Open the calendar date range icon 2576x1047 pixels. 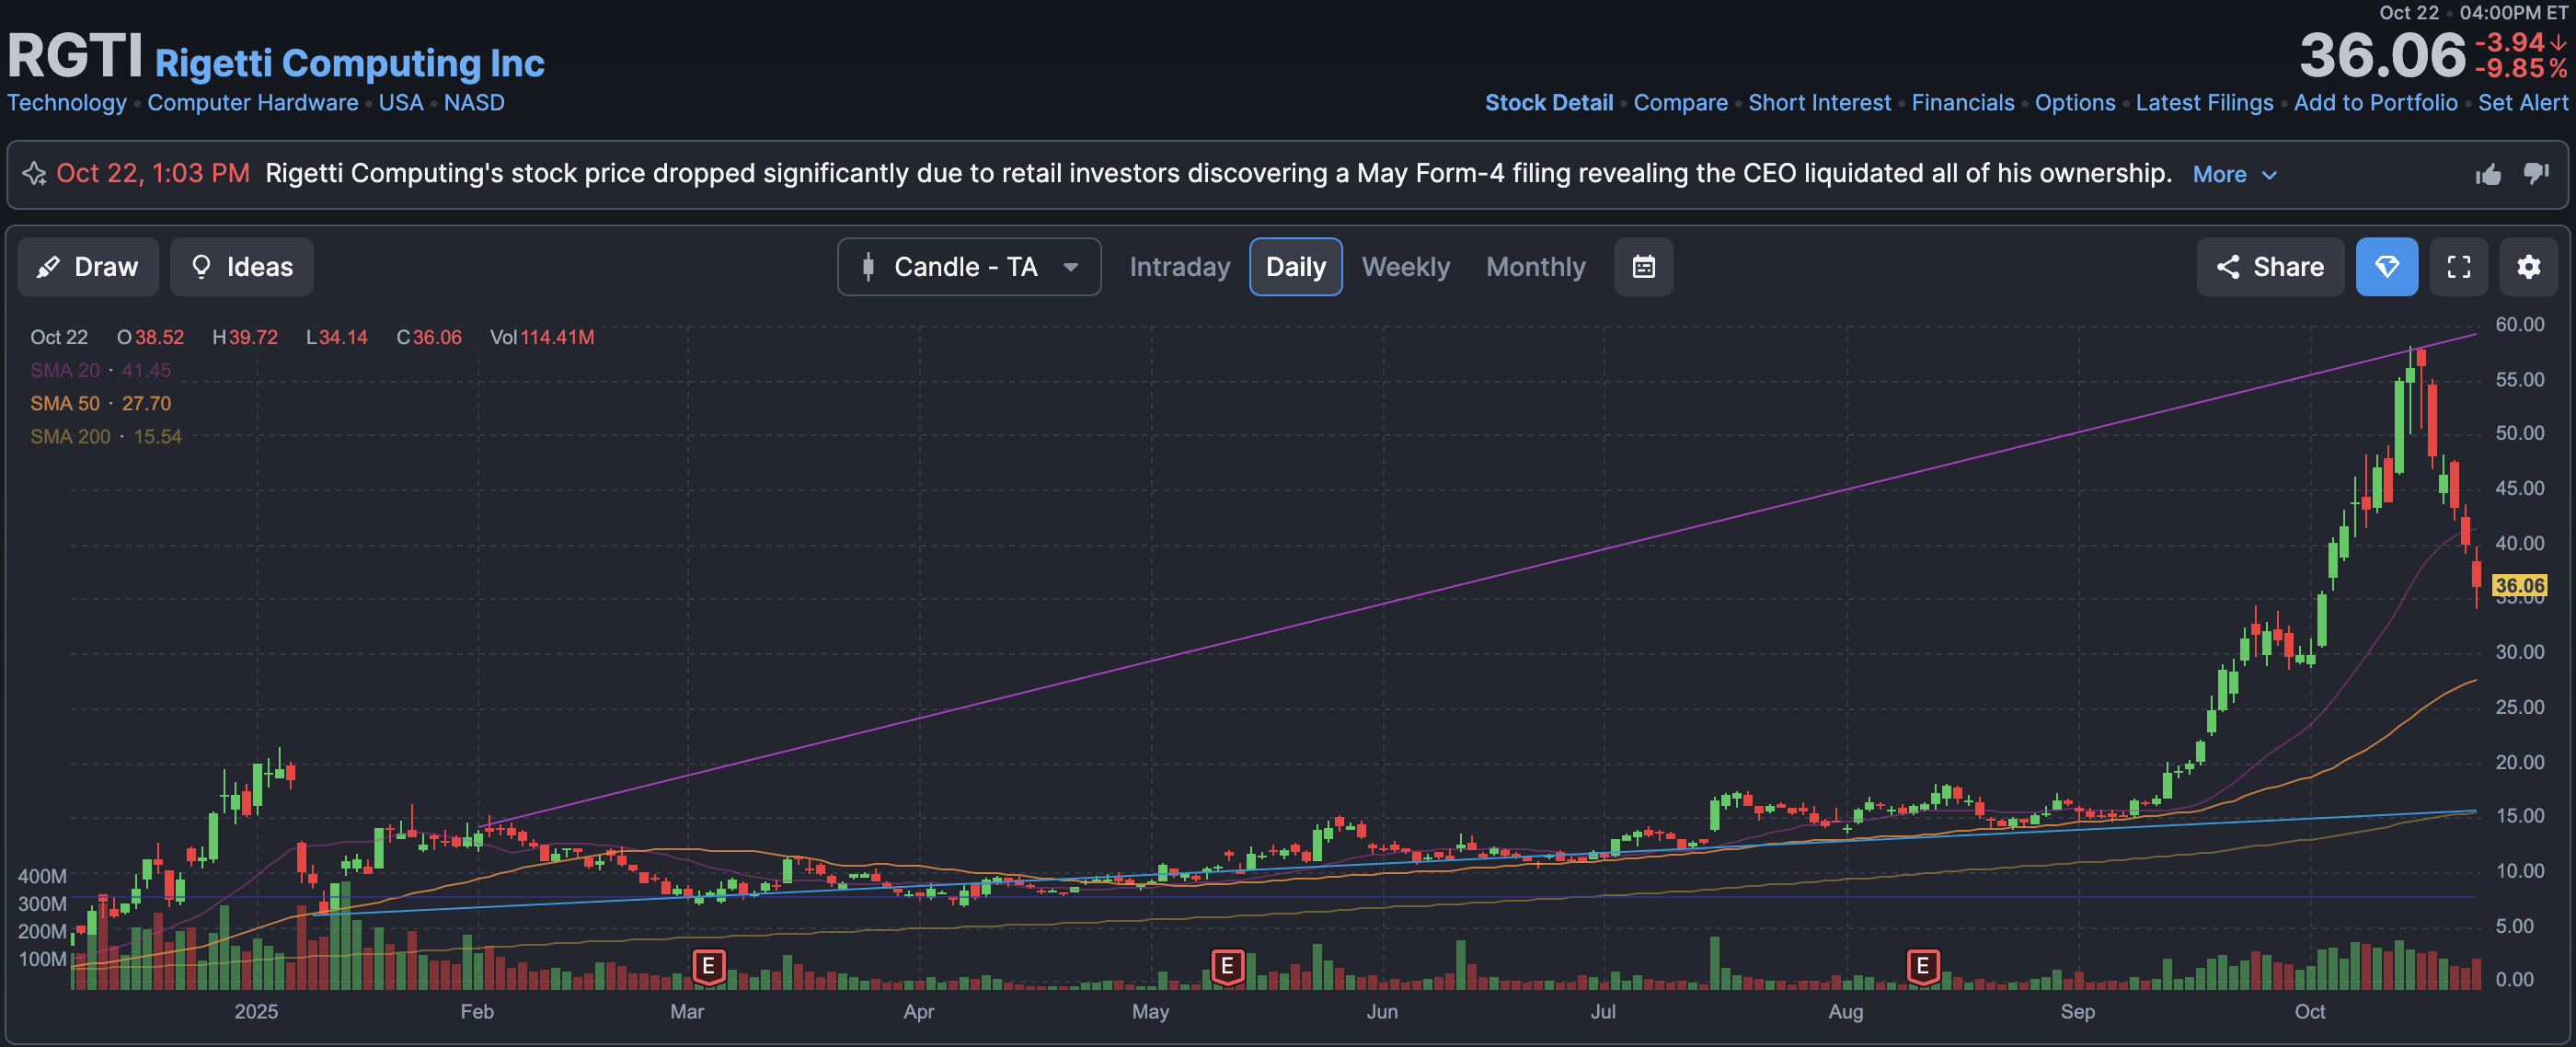[x=1643, y=267]
